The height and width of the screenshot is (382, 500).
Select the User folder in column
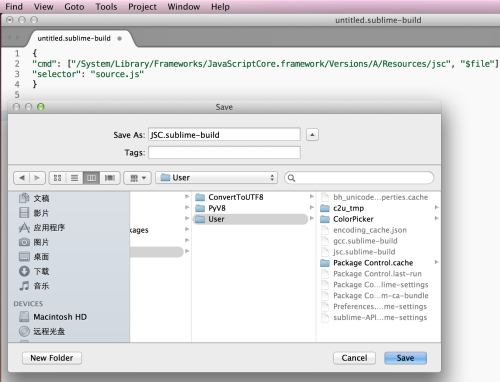coord(250,219)
